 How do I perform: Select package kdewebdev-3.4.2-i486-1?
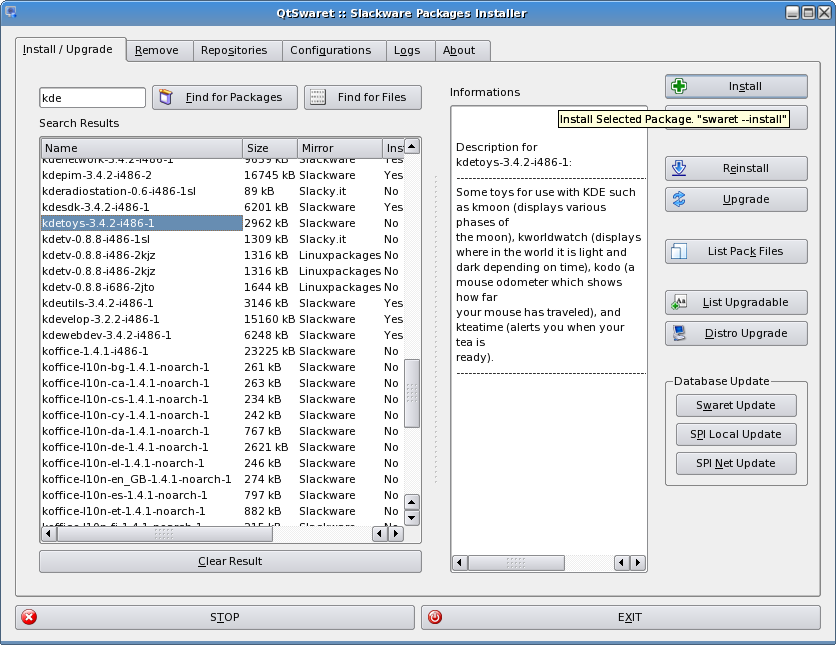(107, 335)
